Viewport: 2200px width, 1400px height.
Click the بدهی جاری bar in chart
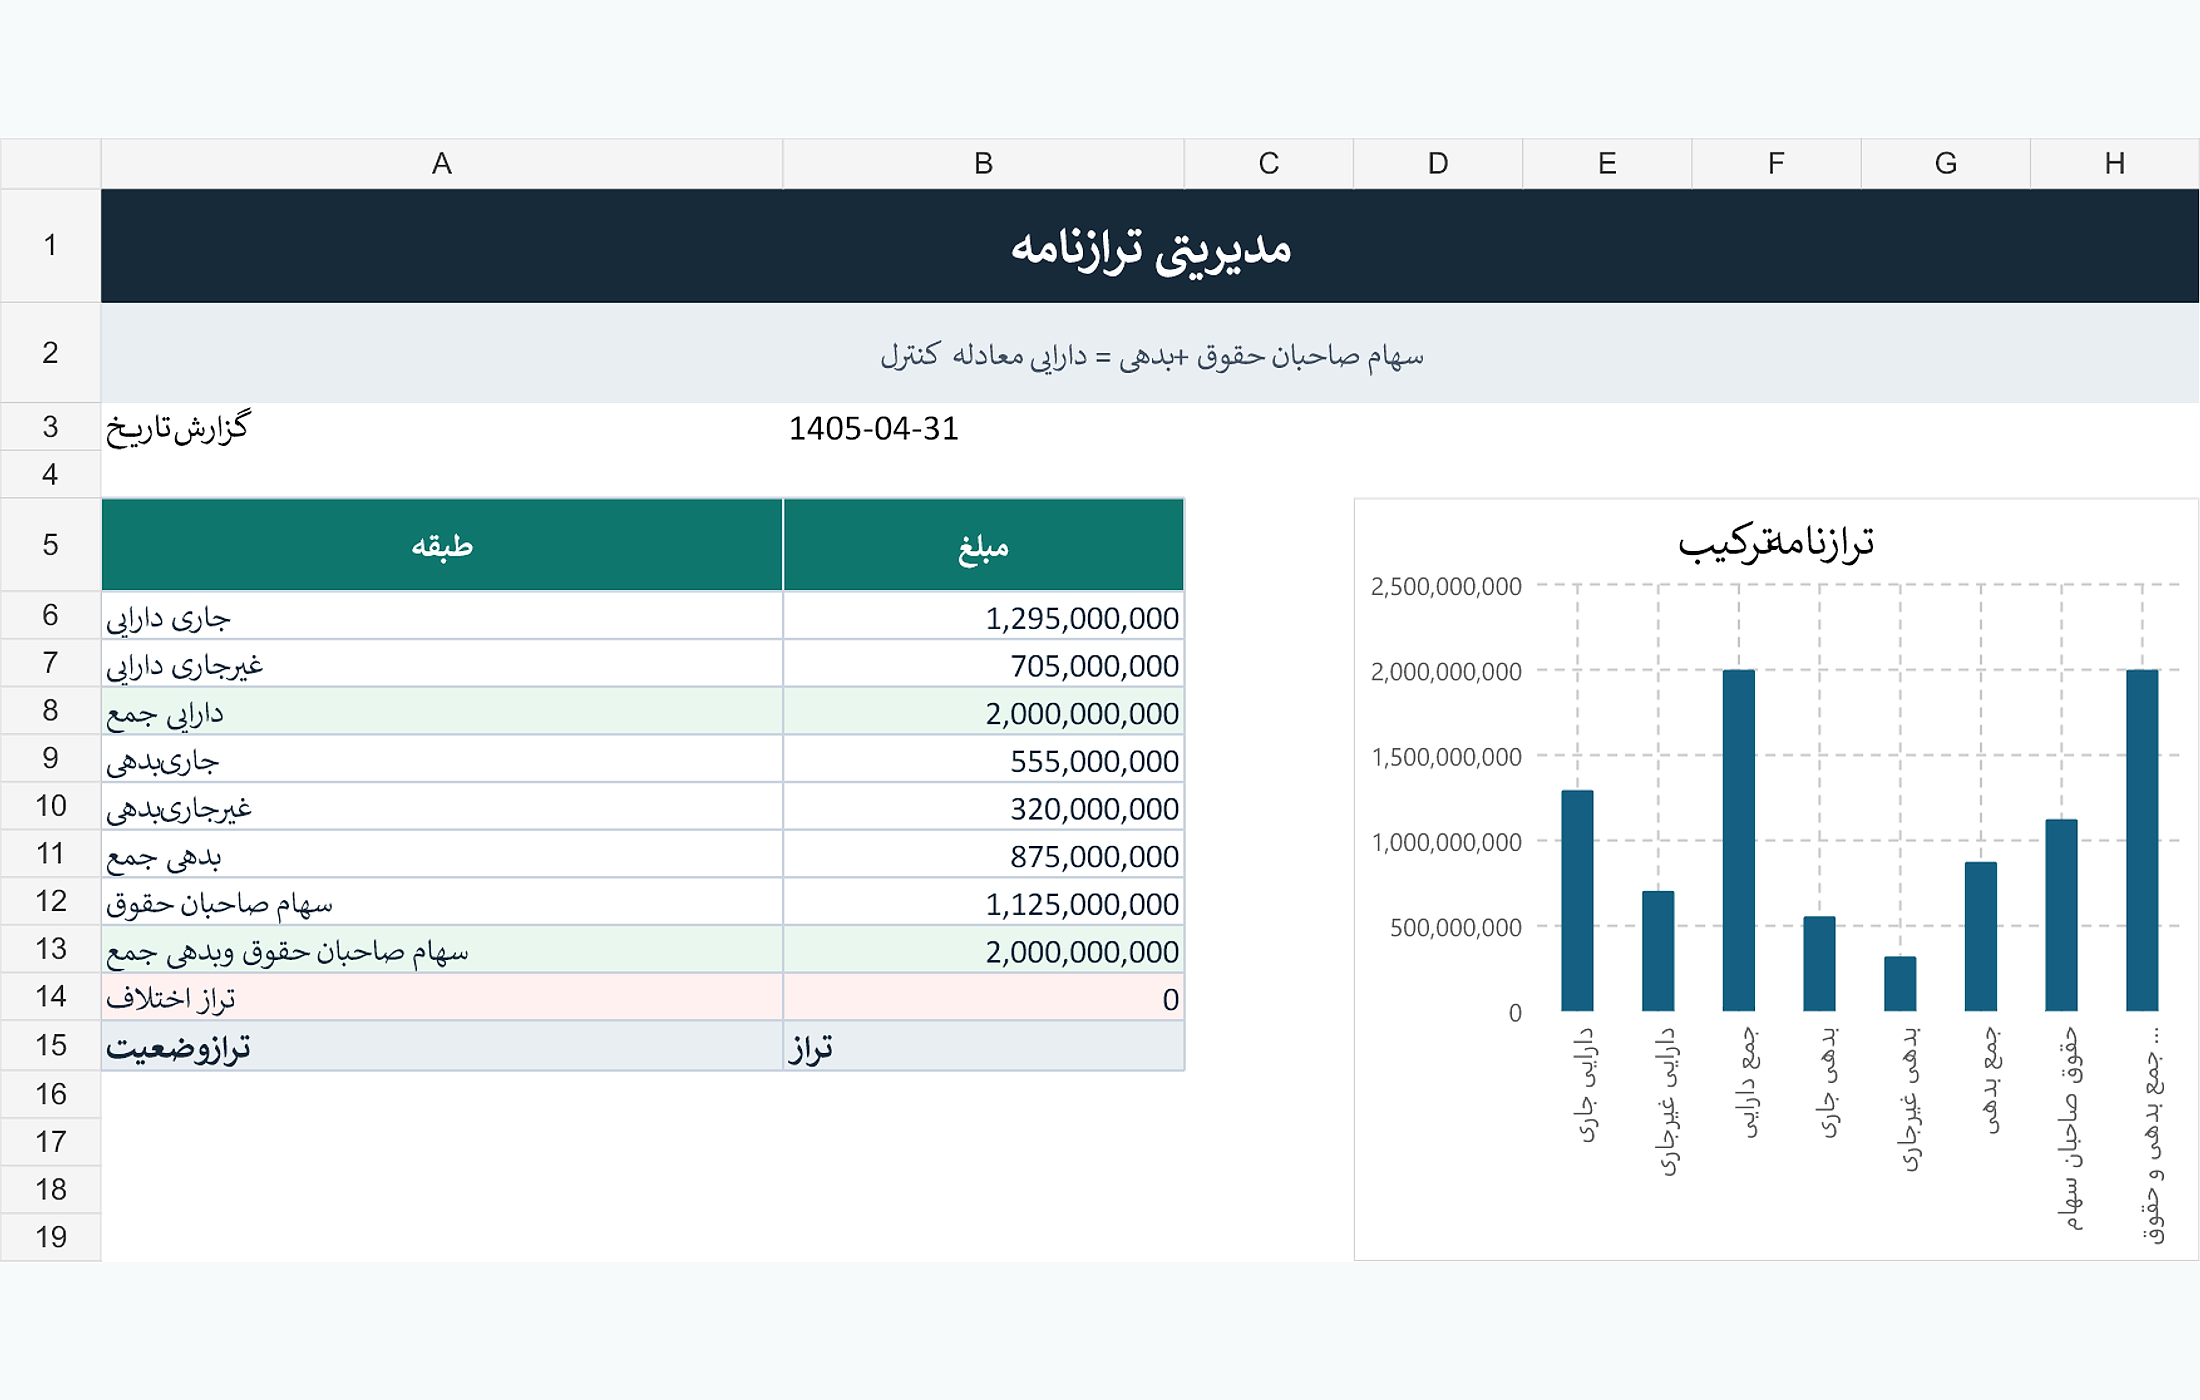1819,963
